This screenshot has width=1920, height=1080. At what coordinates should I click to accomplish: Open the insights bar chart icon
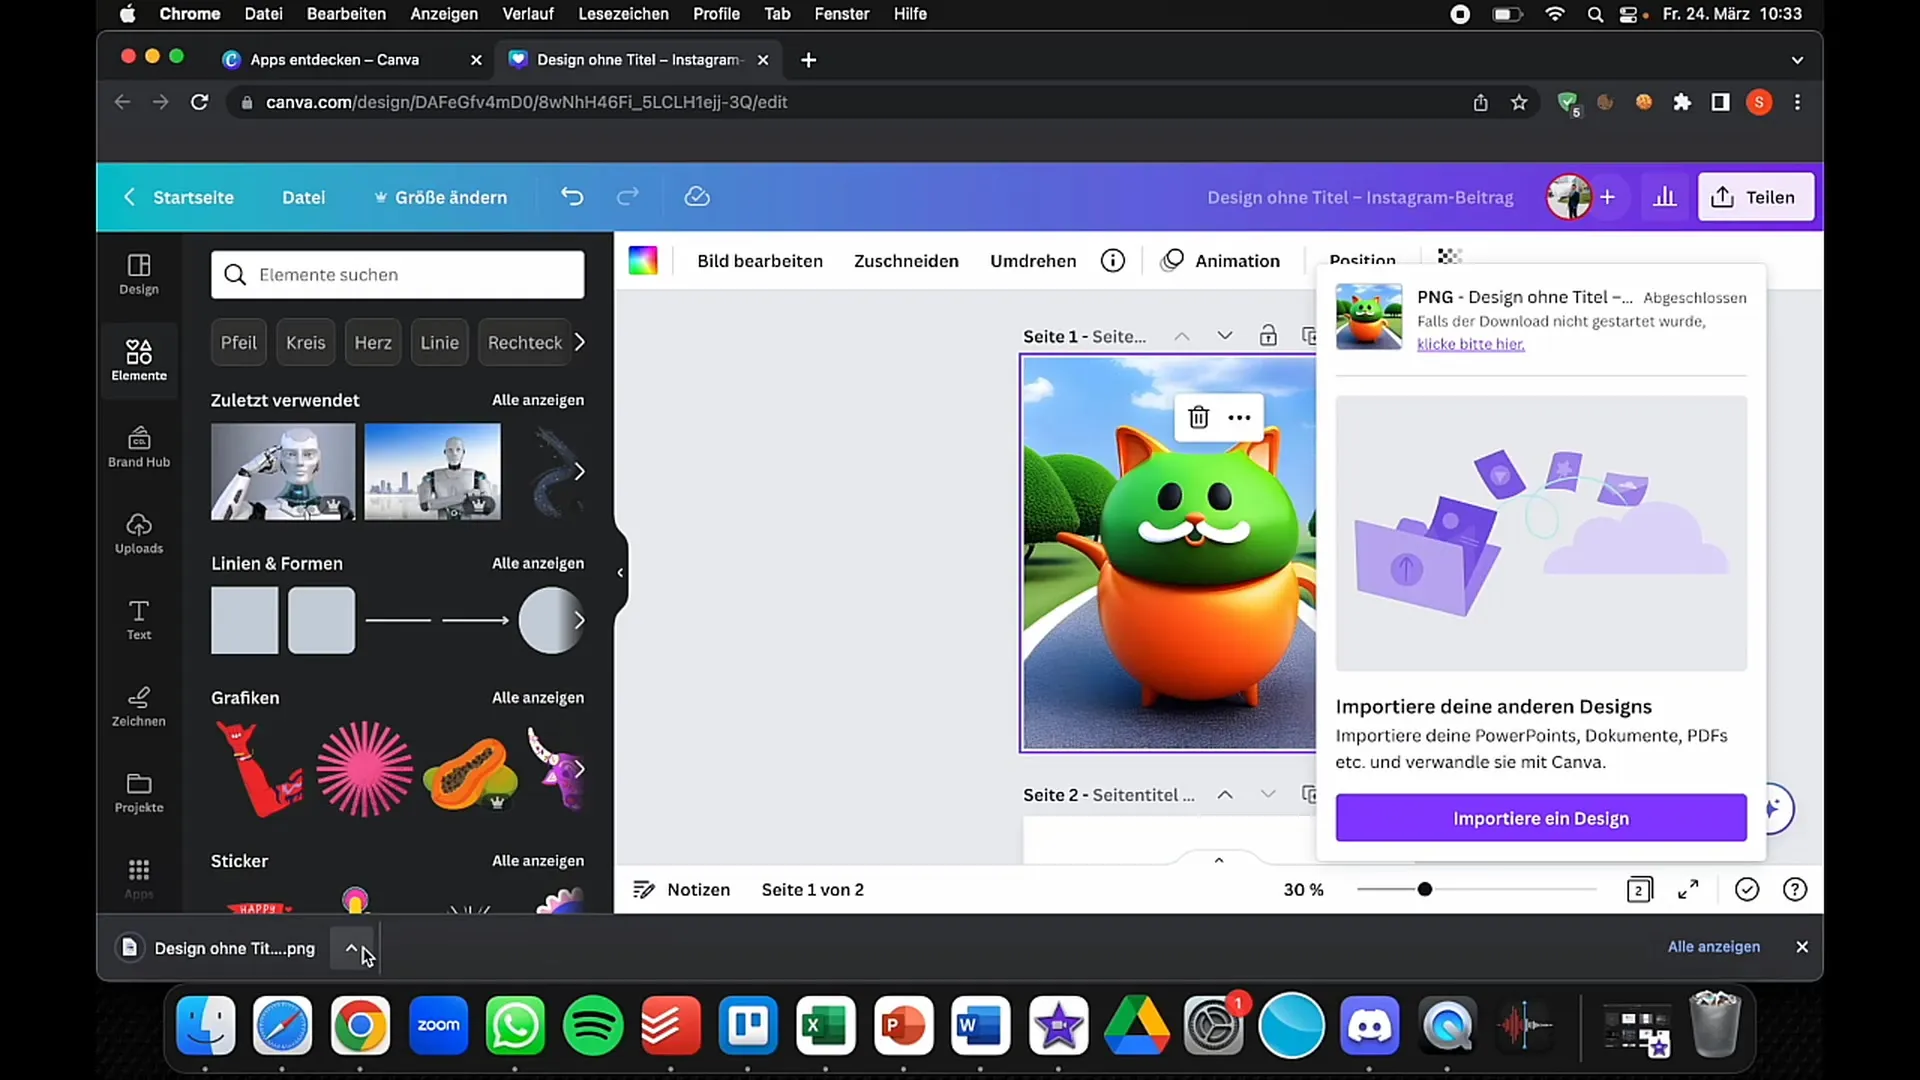click(x=1665, y=197)
